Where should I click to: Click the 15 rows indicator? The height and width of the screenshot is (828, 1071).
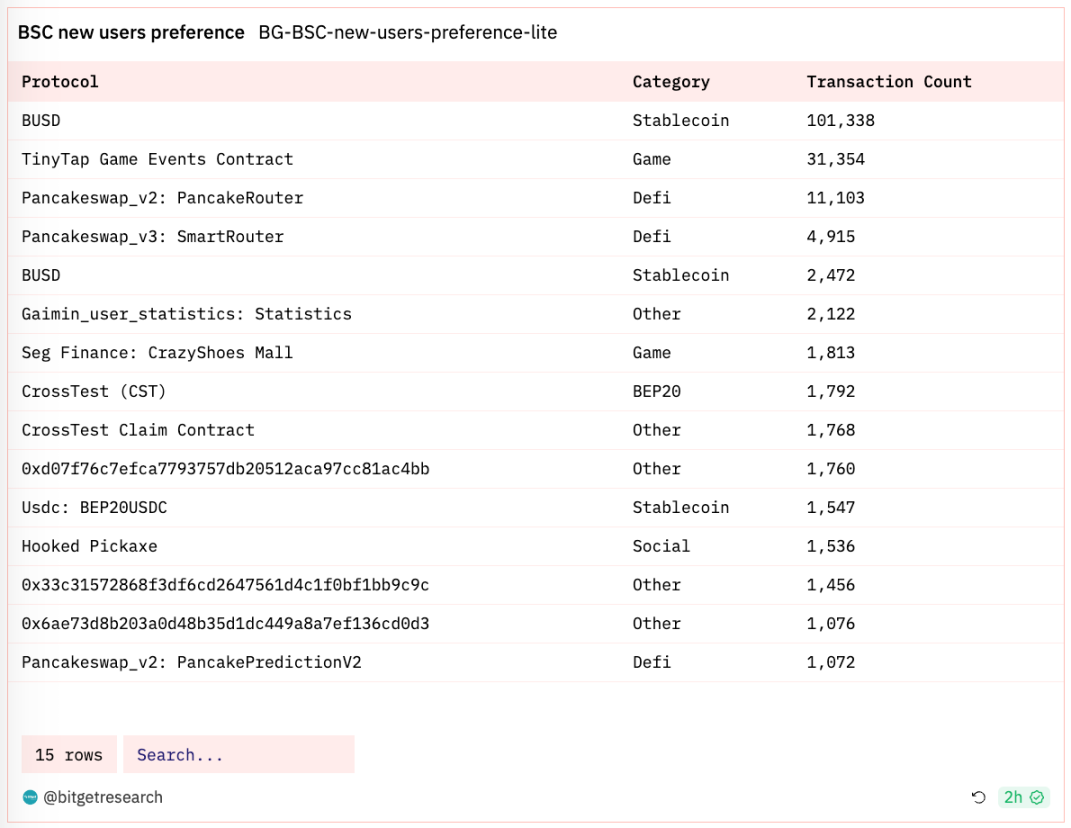[69, 755]
